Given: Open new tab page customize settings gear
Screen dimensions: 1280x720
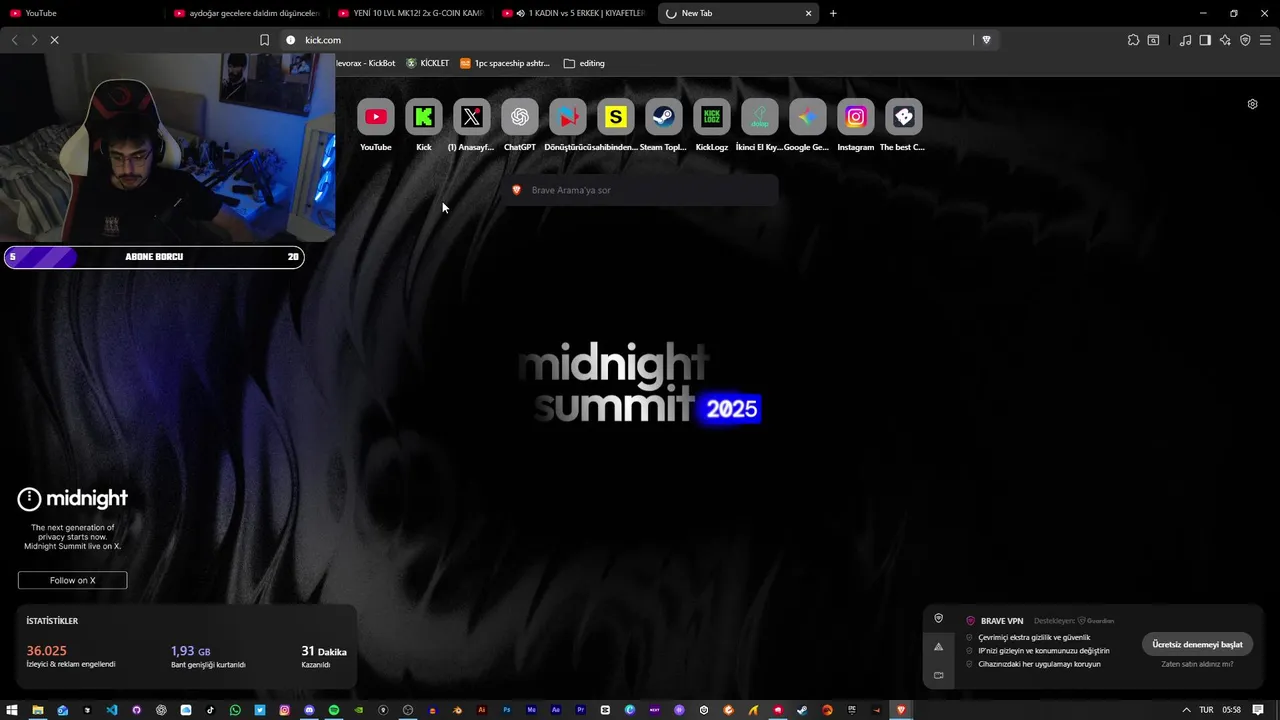Looking at the screenshot, I should [1252, 104].
